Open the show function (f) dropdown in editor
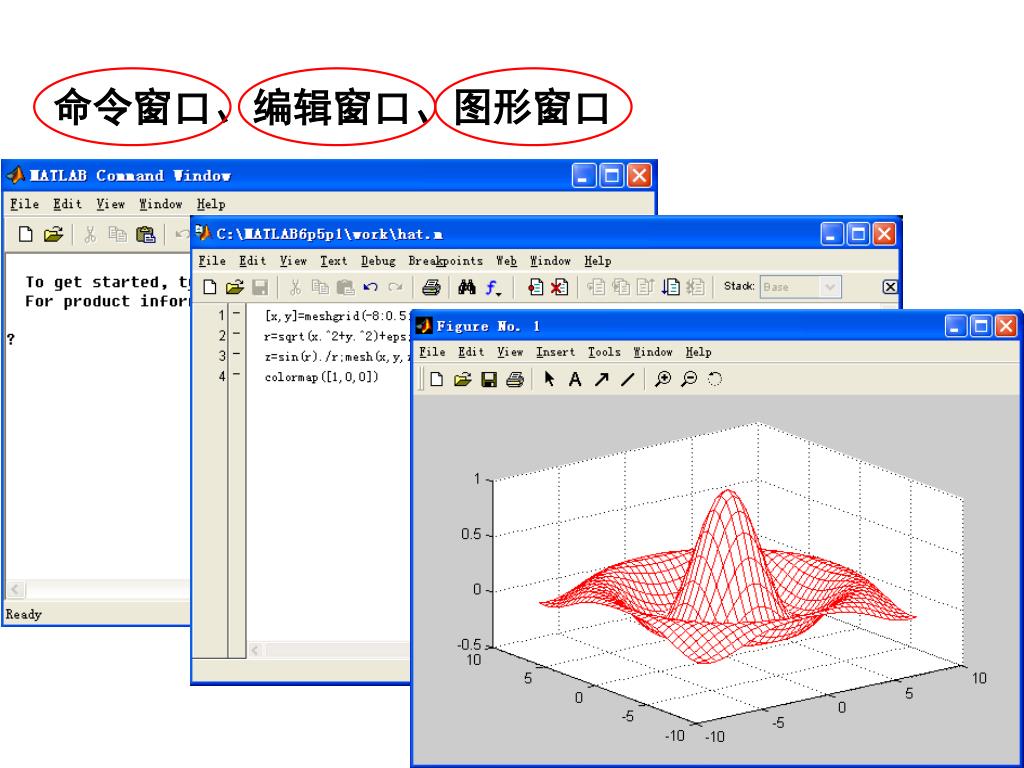 coord(494,287)
